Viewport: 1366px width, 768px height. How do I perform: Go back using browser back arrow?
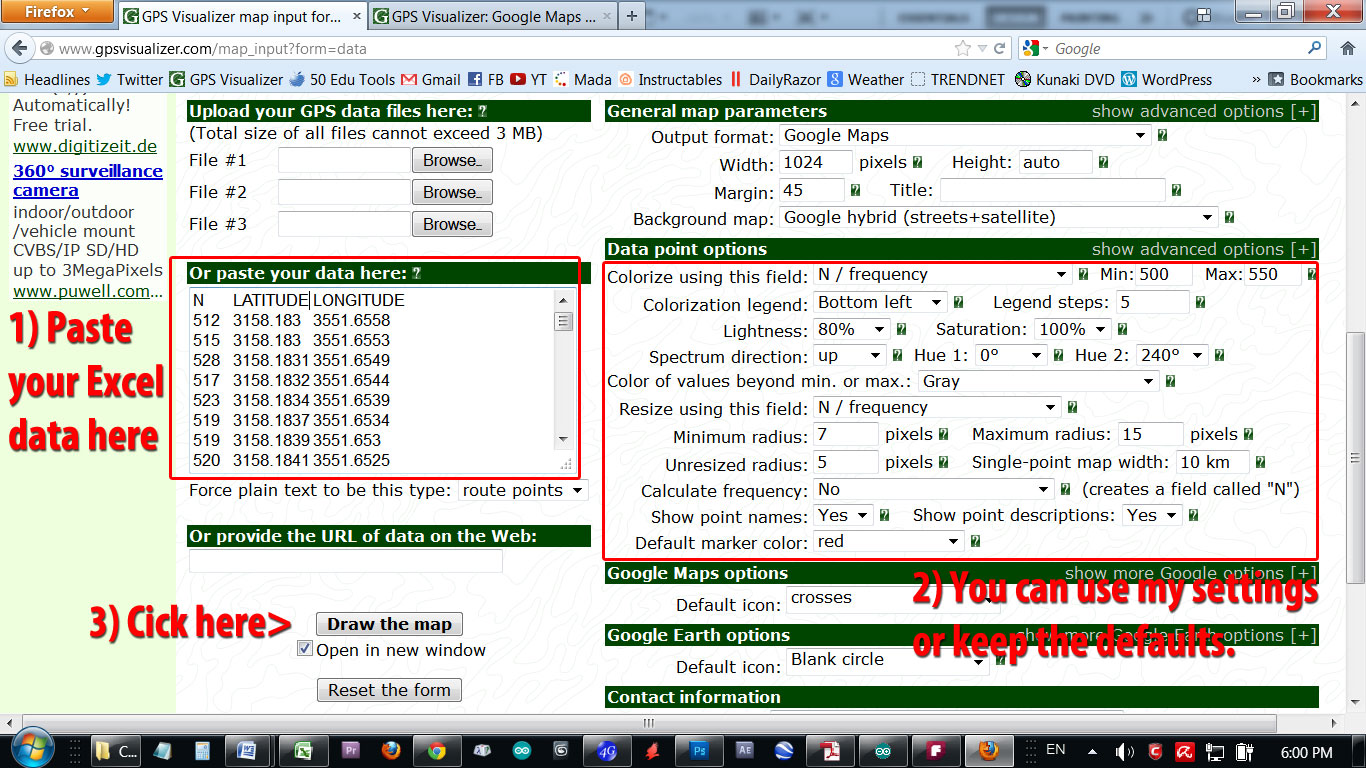pos(20,48)
